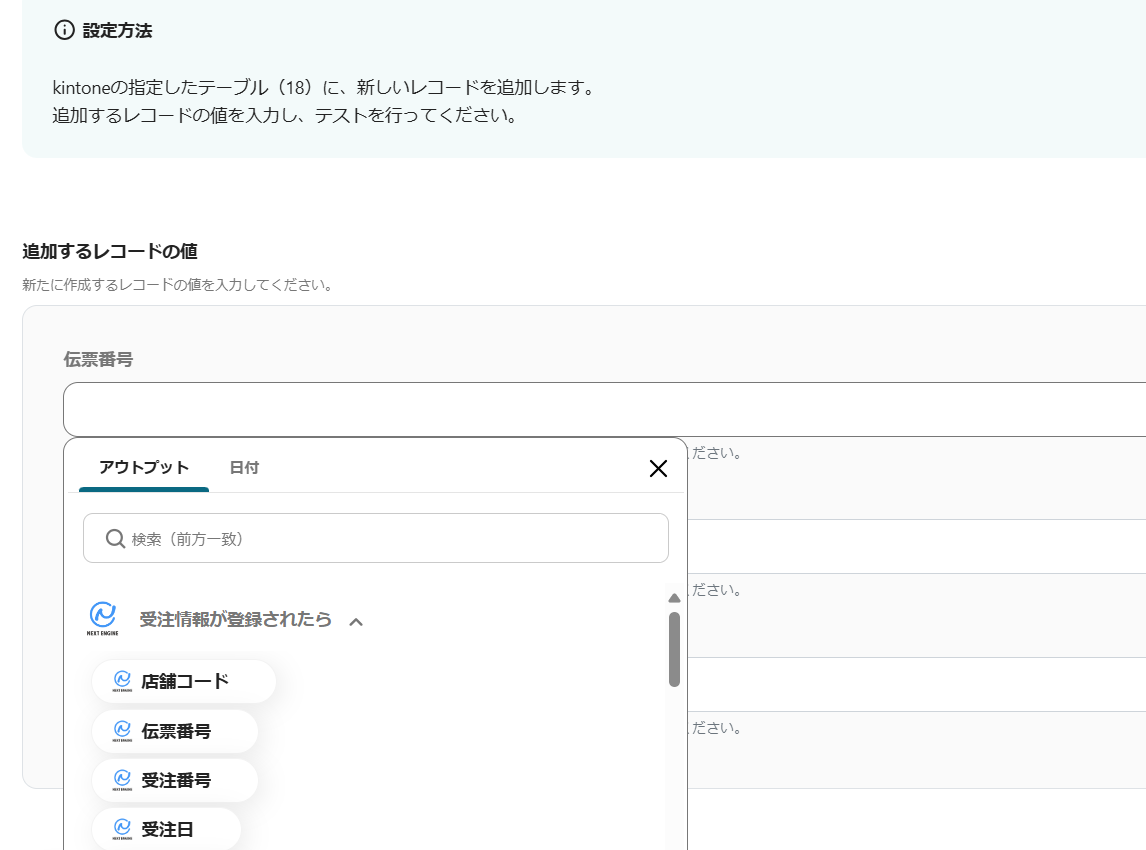Click the info icon beside 設定方法
This screenshot has width=1146, height=850.
[64, 30]
